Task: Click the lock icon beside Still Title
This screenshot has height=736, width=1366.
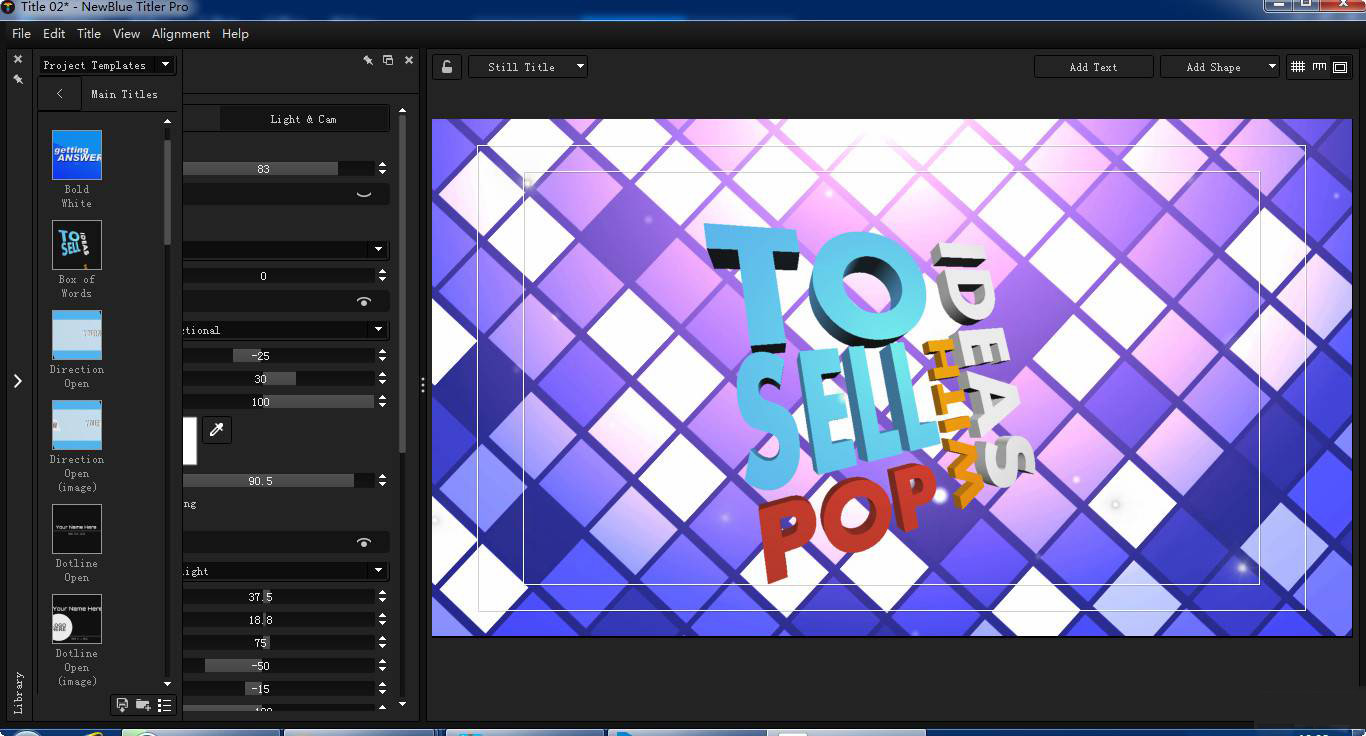Action: (447, 67)
